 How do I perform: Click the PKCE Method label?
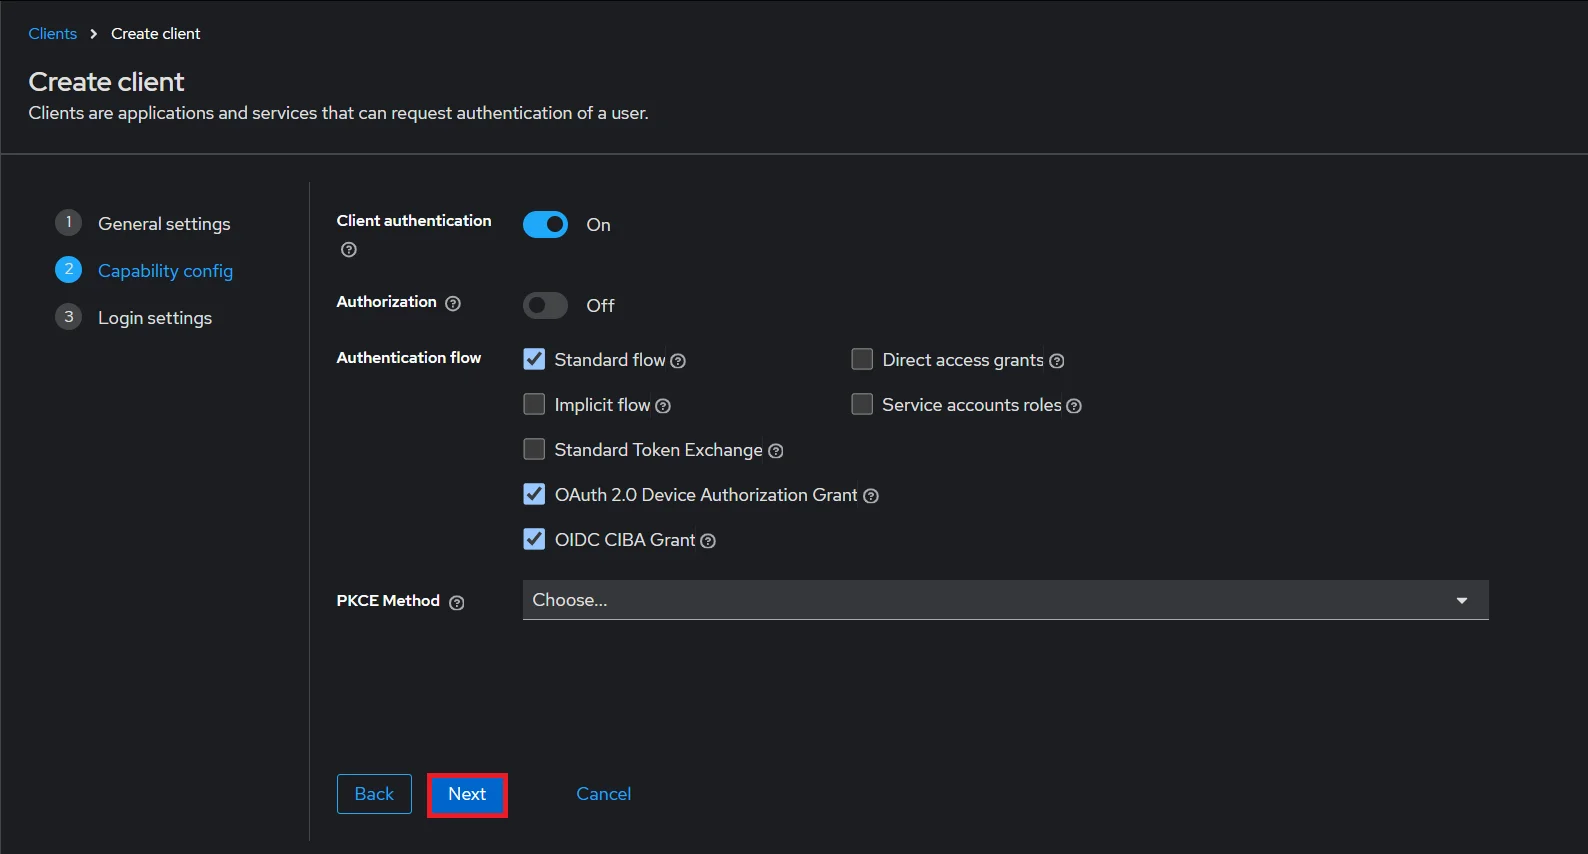(388, 601)
